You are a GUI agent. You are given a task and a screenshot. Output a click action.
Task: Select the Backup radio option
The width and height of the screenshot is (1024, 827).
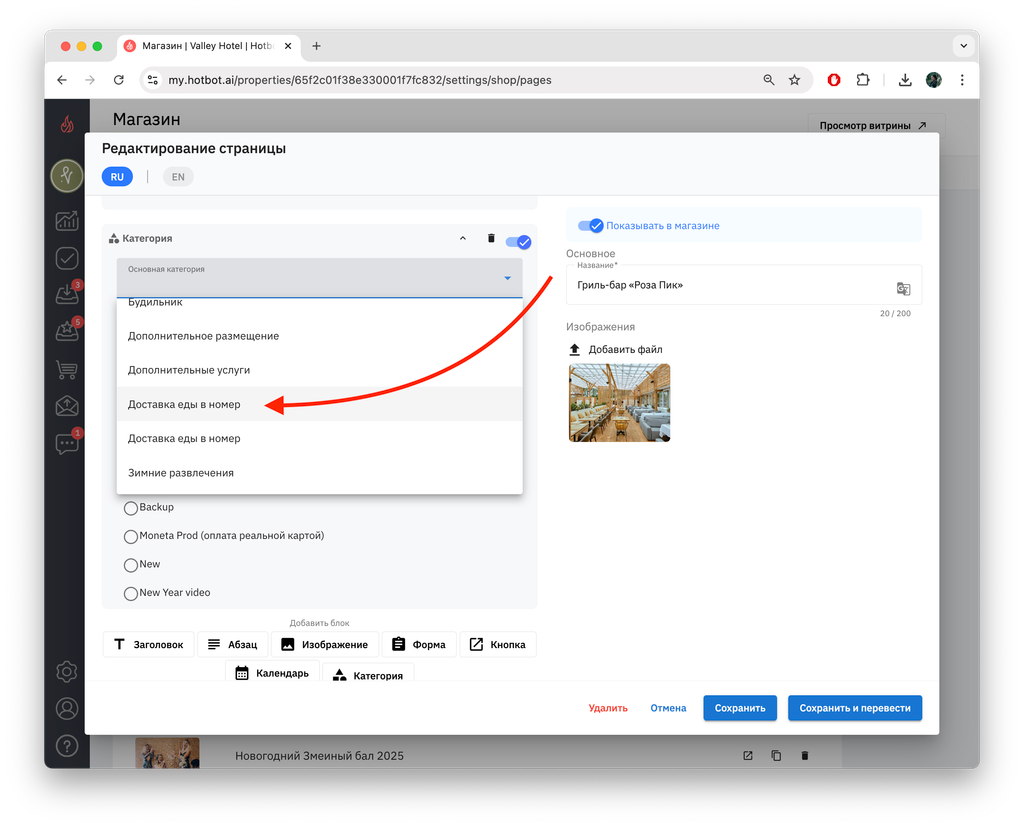tap(131, 508)
